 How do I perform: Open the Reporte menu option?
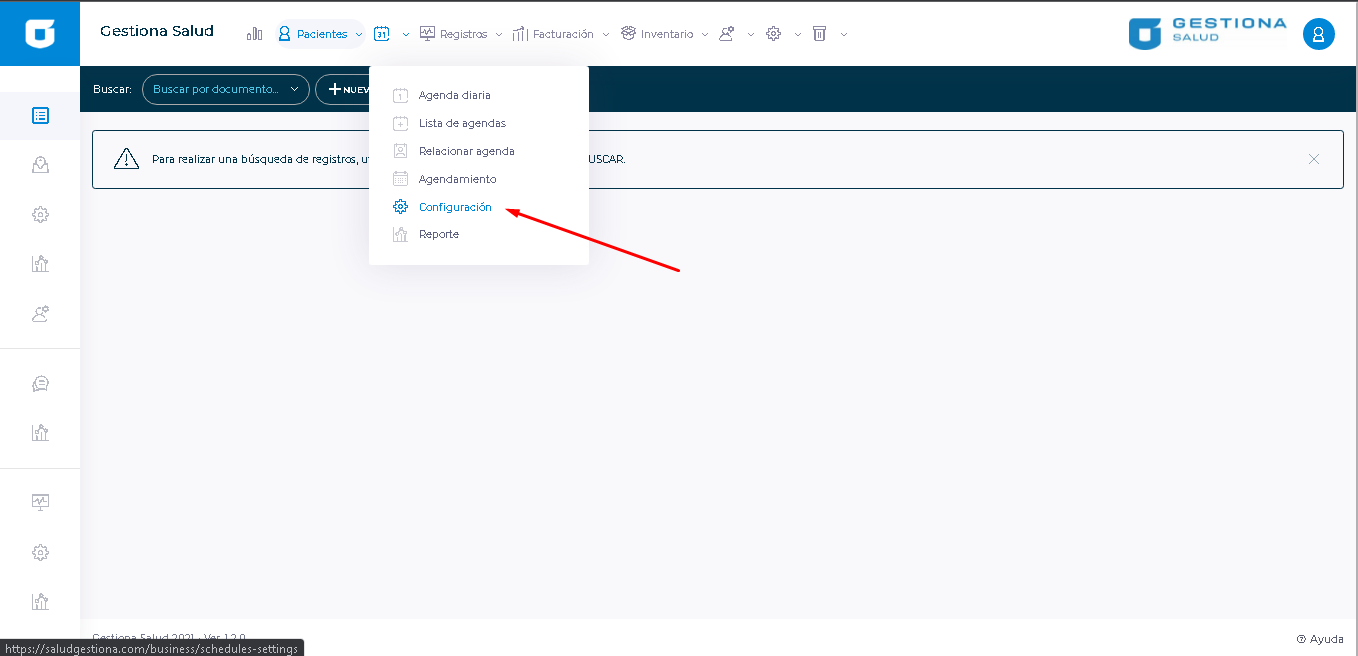pos(439,234)
